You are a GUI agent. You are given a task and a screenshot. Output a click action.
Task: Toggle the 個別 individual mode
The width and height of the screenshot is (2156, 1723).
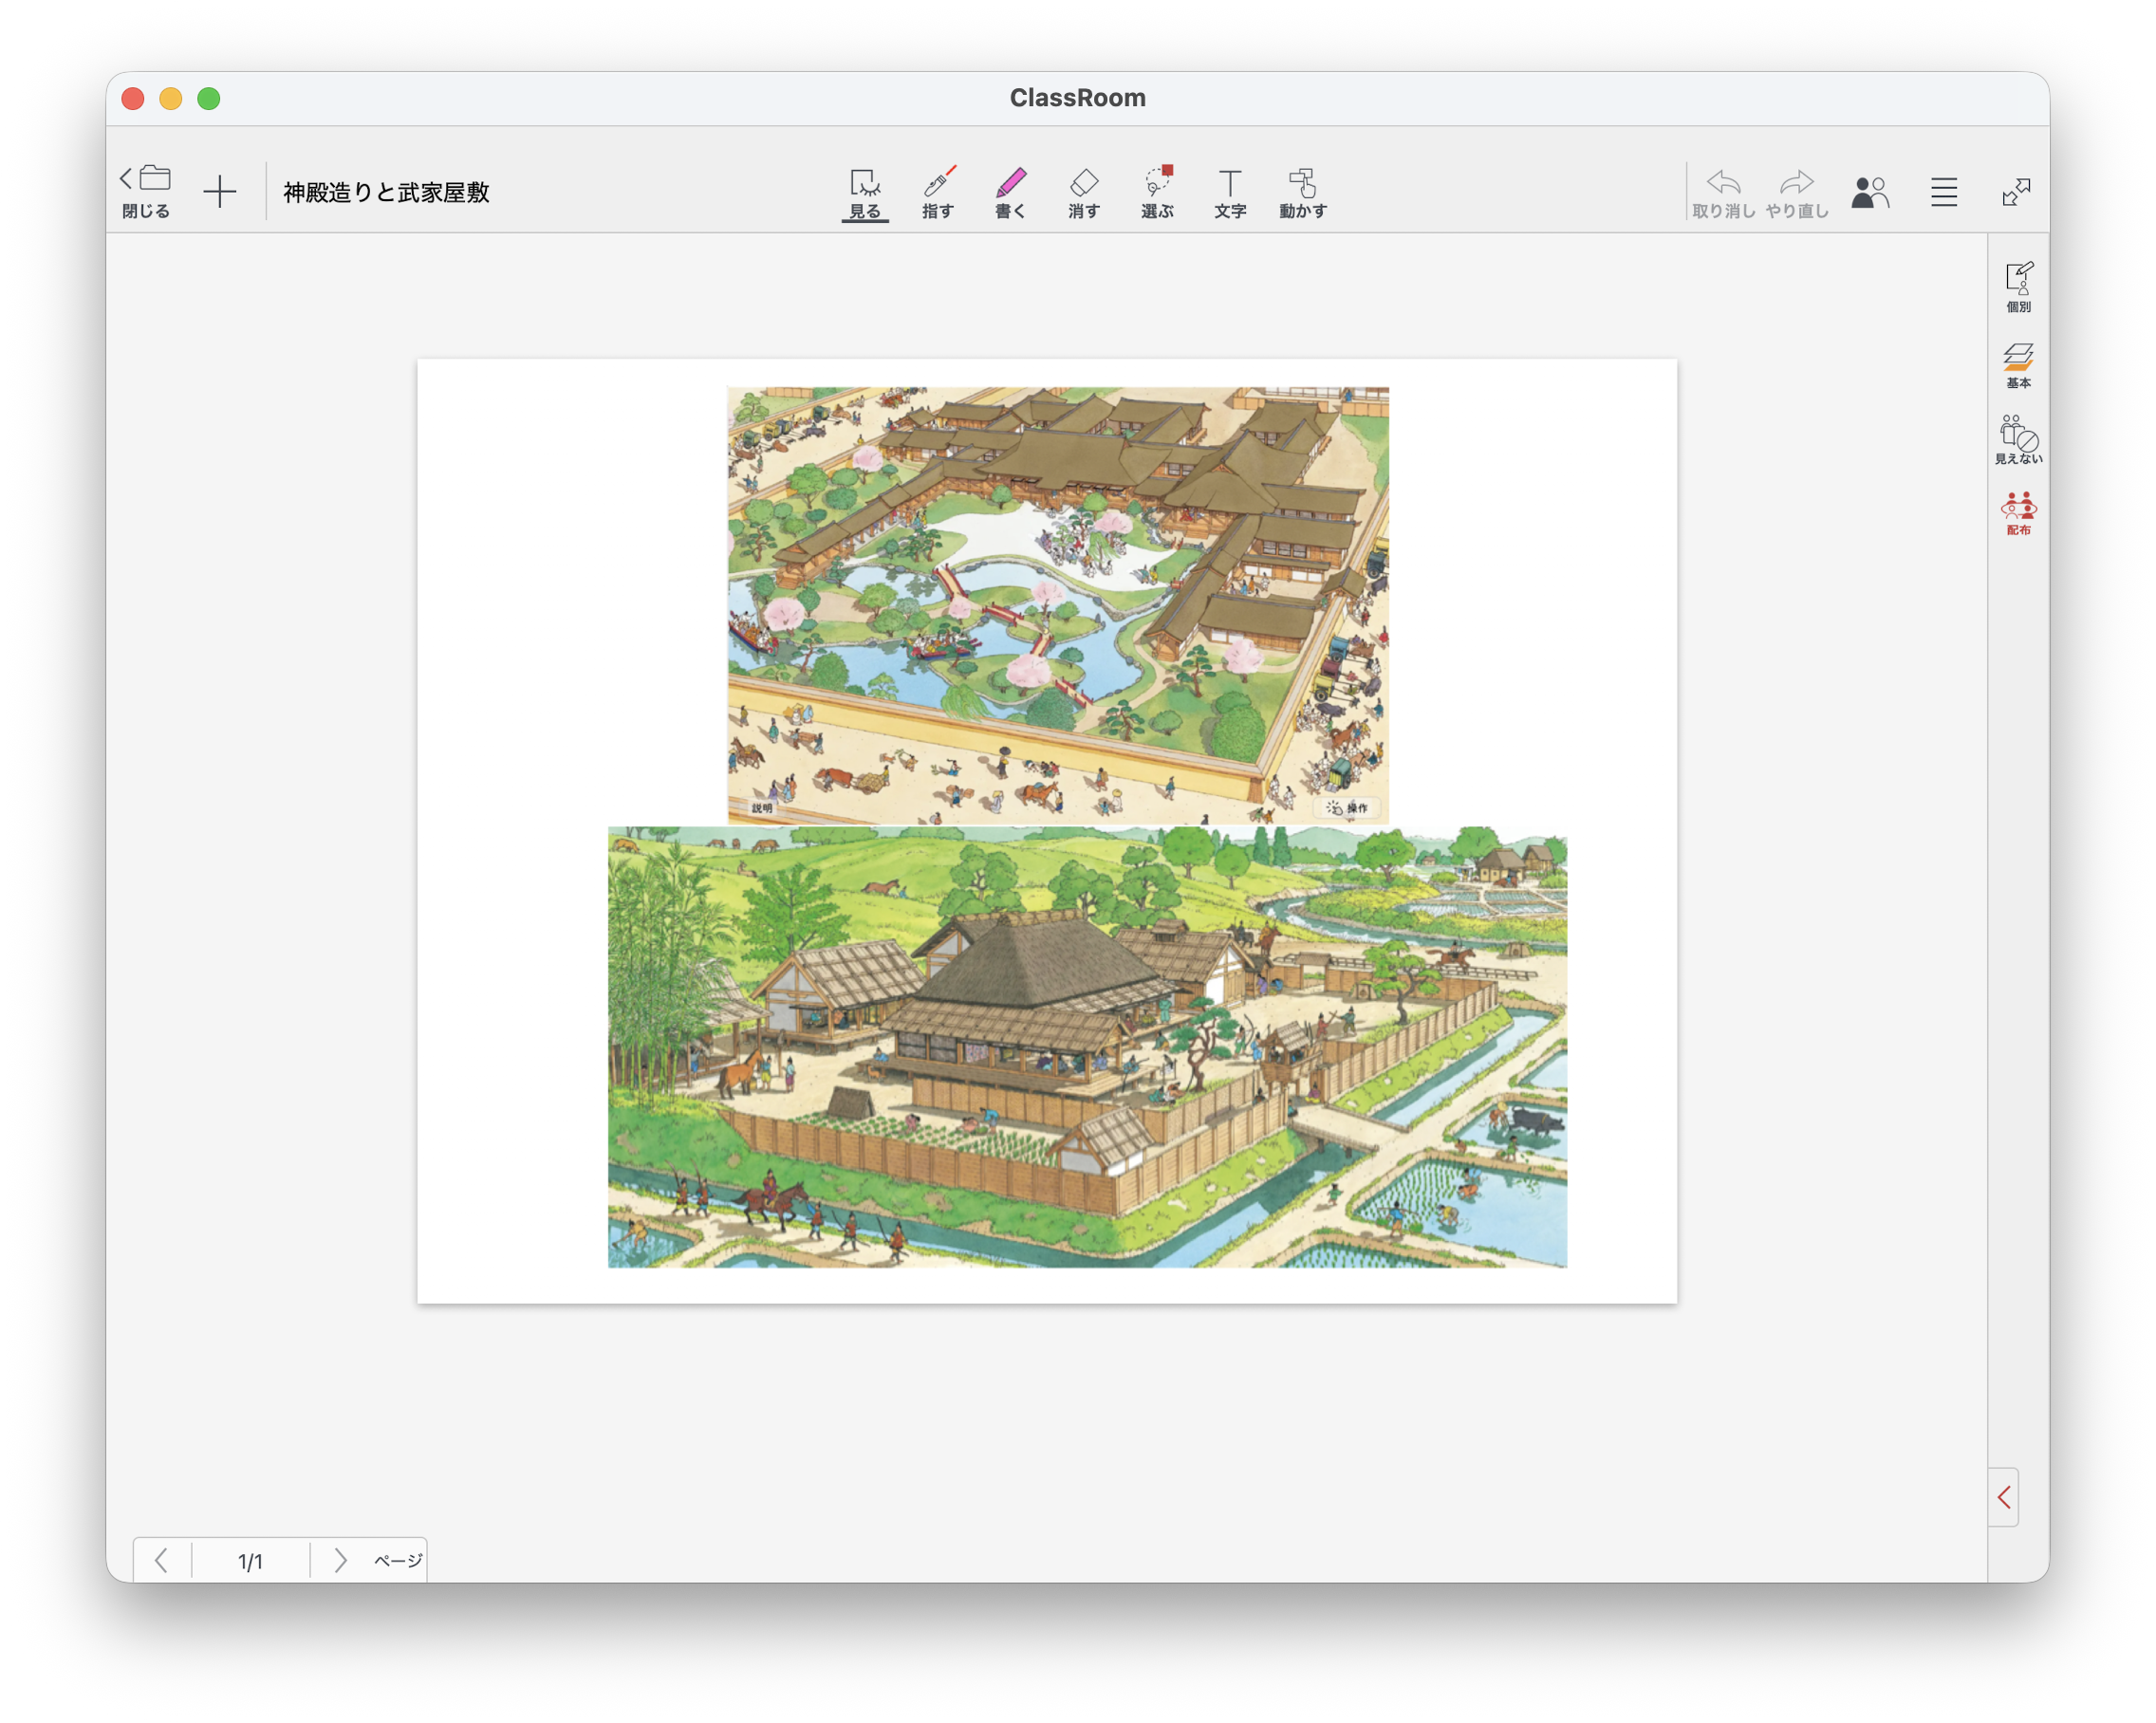(x=2018, y=286)
